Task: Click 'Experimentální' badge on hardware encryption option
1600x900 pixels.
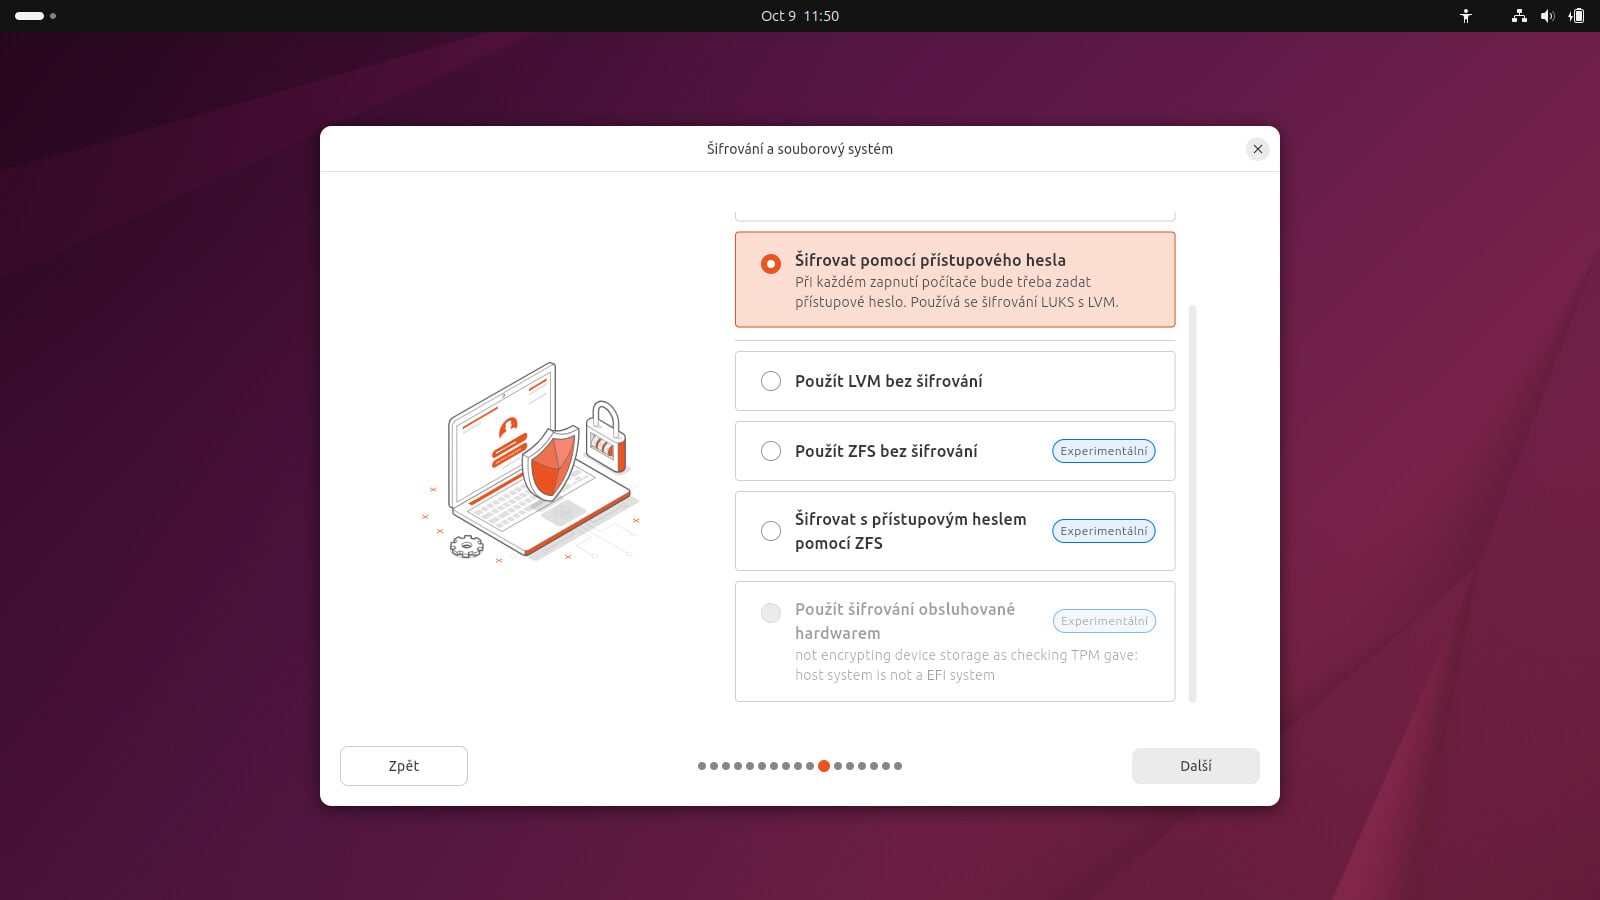Action: (1104, 621)
